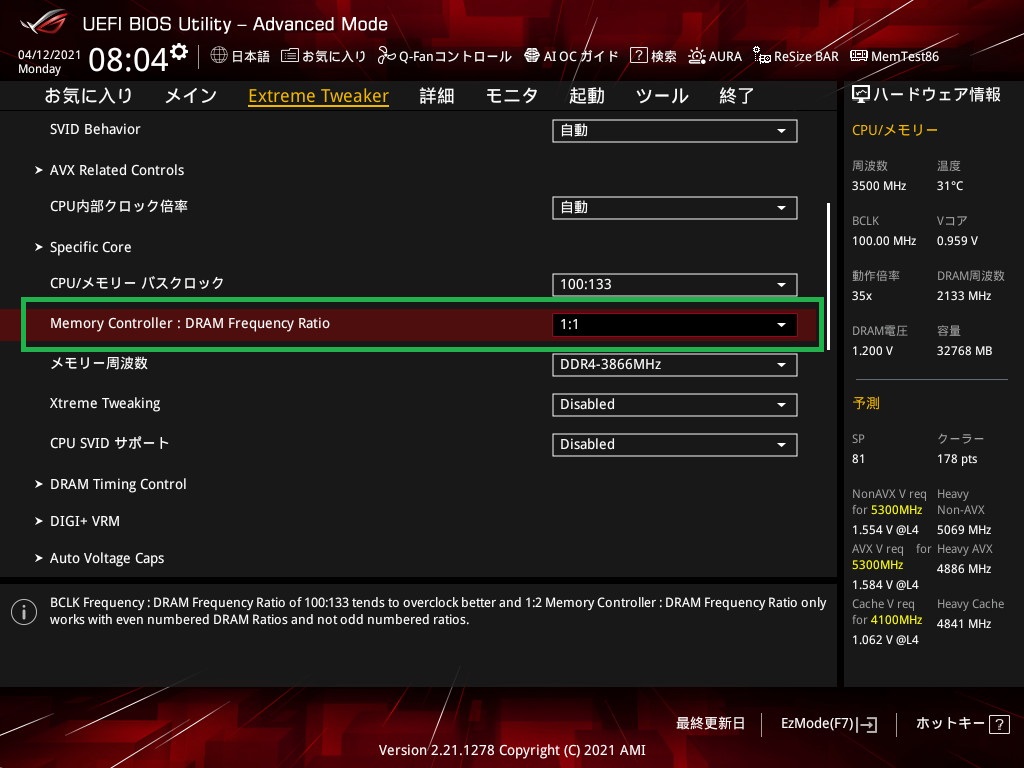Image resolution: width=1024 pixels, height=768 pixels.
Task: Click Vコア value 0.959 V
Action: 957,241
